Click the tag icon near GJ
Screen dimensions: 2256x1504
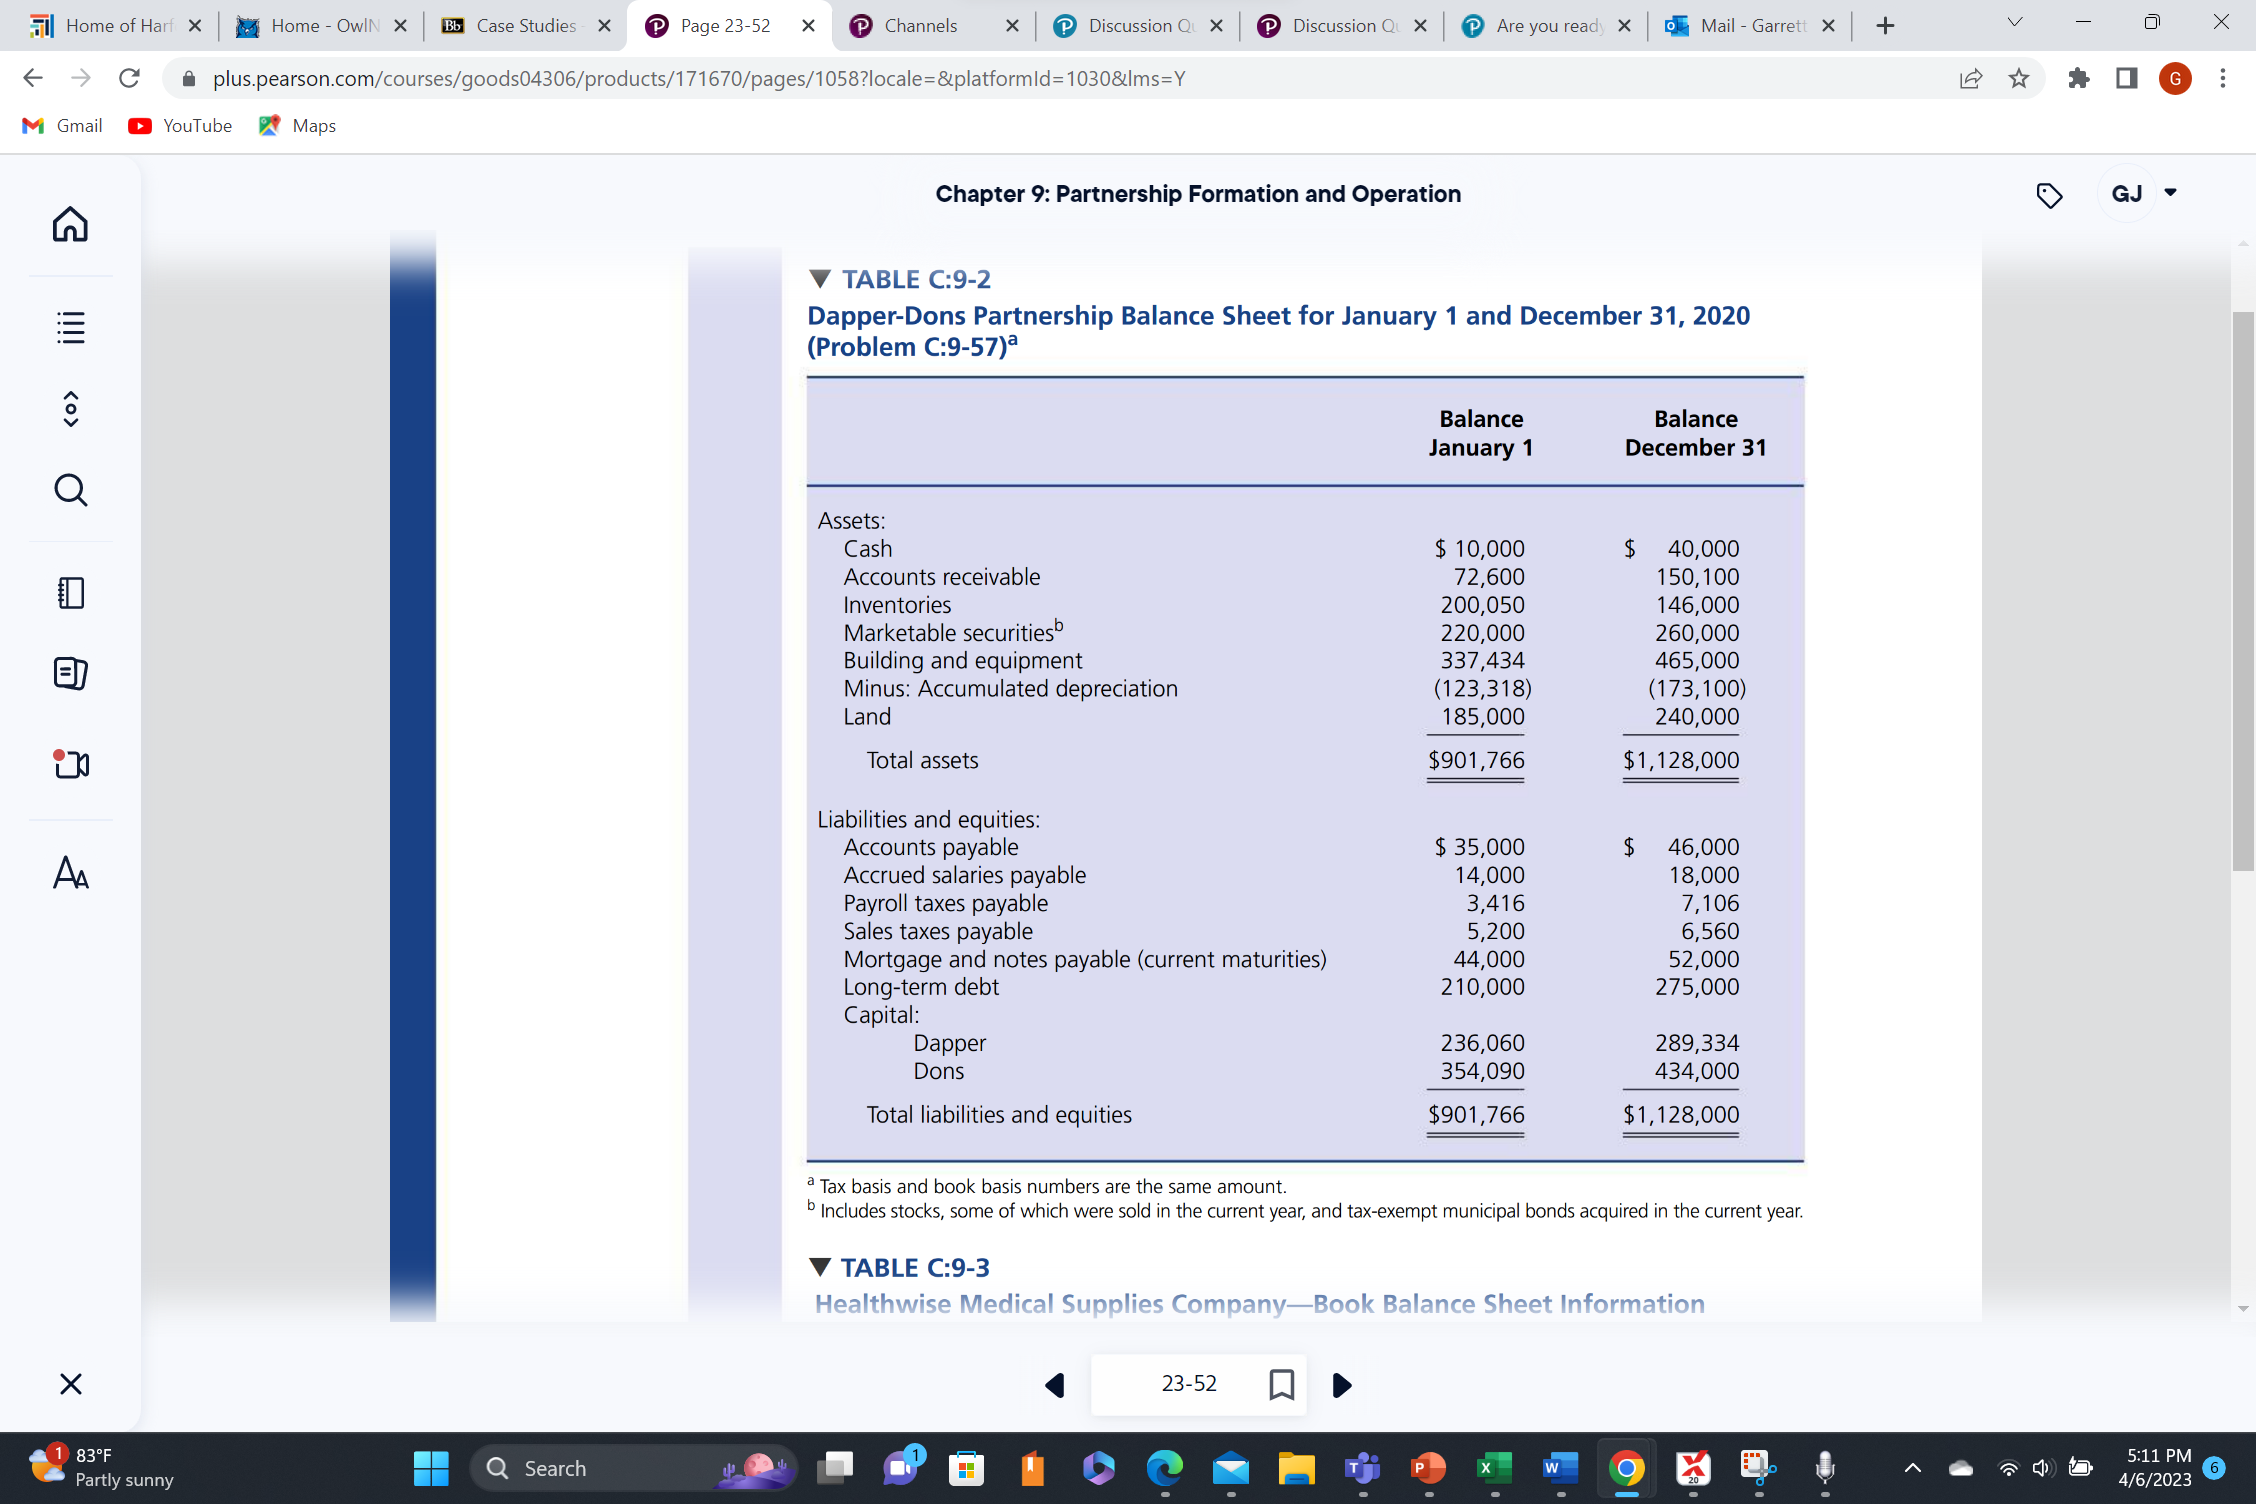2049,195
